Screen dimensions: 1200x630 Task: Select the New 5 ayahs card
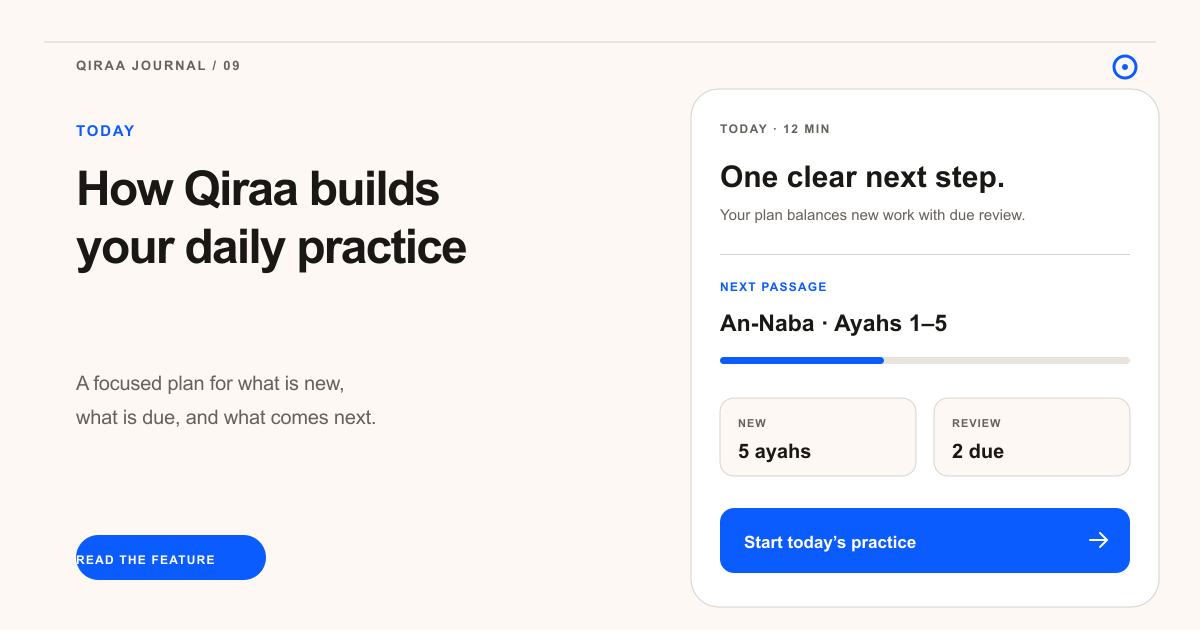click(x=818, y=437)
